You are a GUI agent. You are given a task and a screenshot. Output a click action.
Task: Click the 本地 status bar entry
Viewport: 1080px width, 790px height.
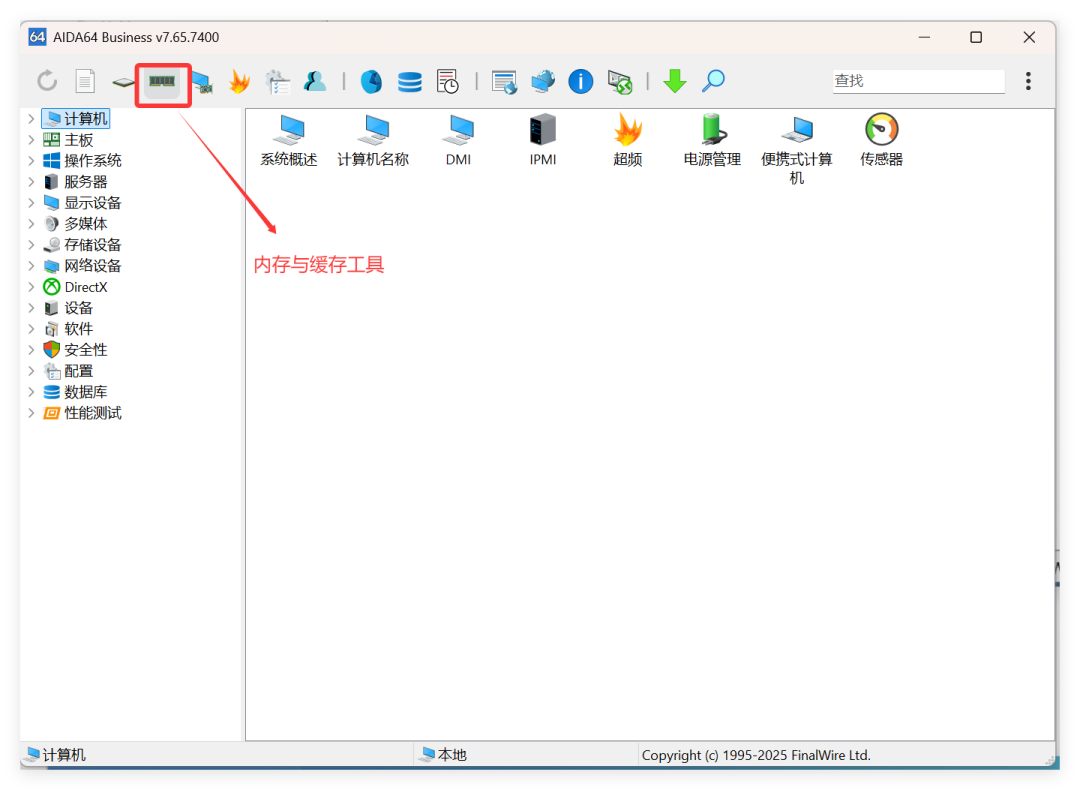coord(444,755)
